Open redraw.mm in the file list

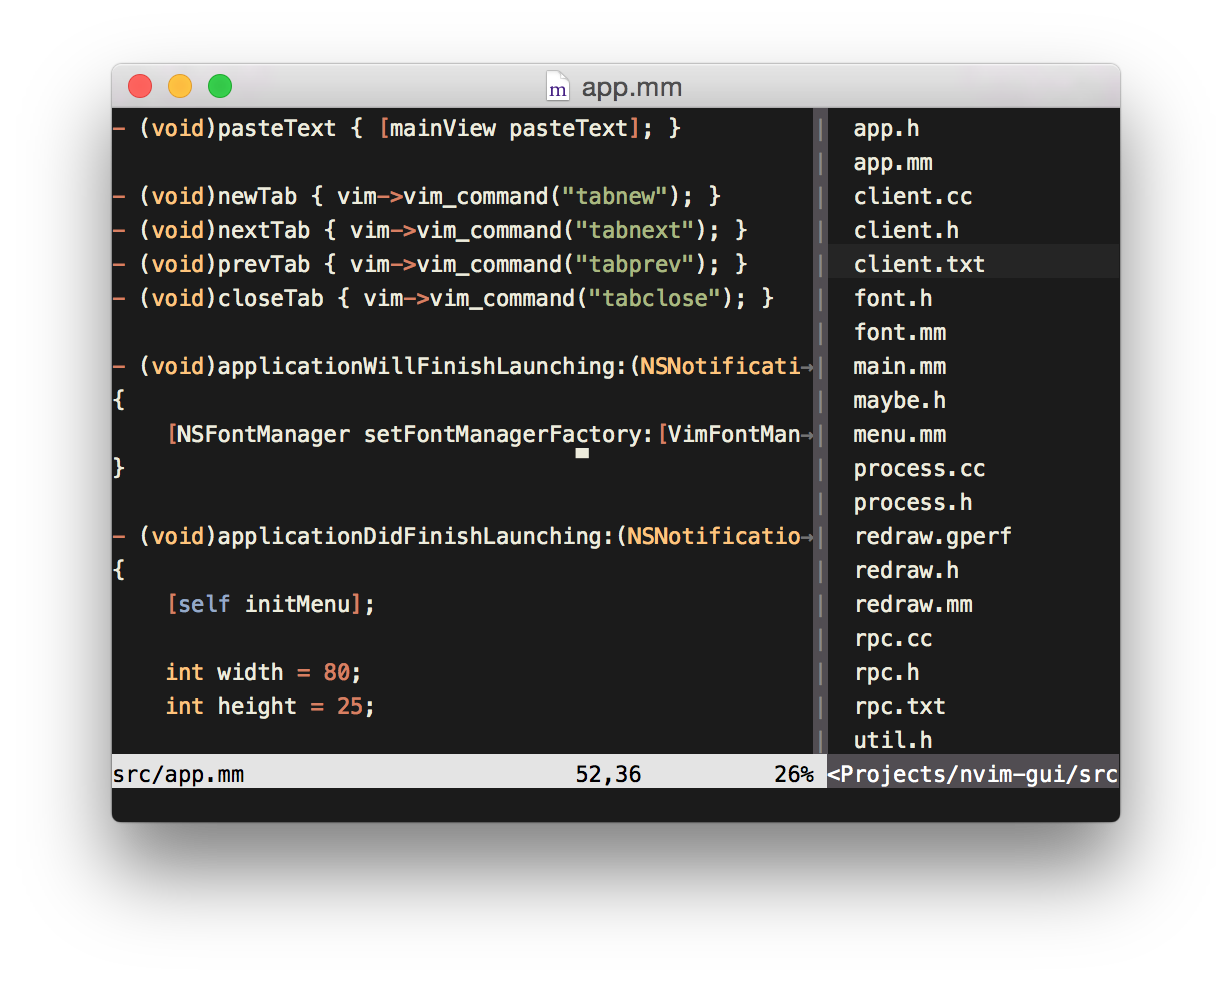click(913, 604)
